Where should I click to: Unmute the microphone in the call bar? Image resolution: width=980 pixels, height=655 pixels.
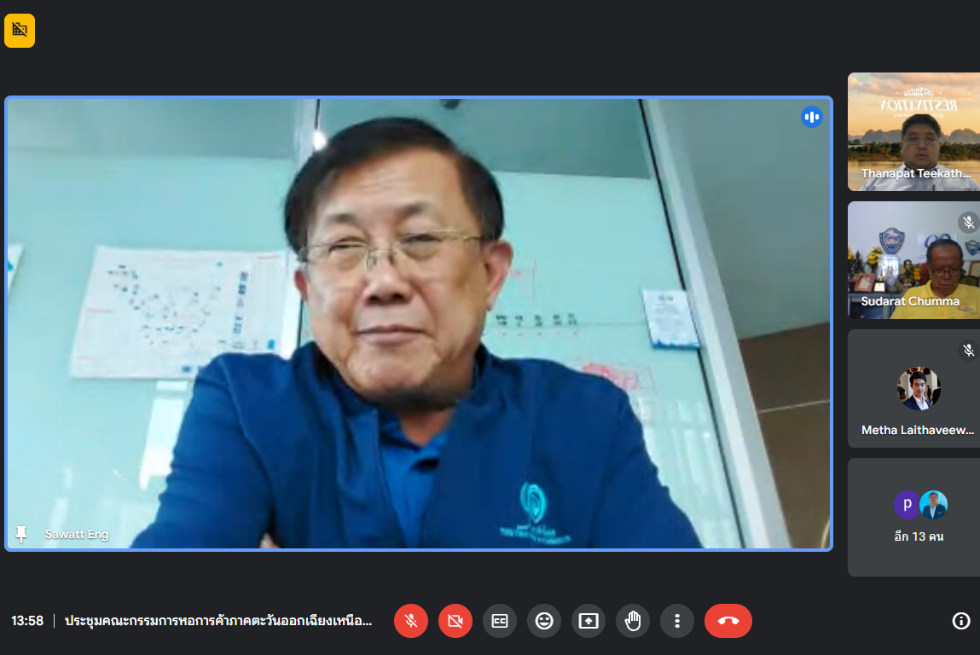click(410, 621)
